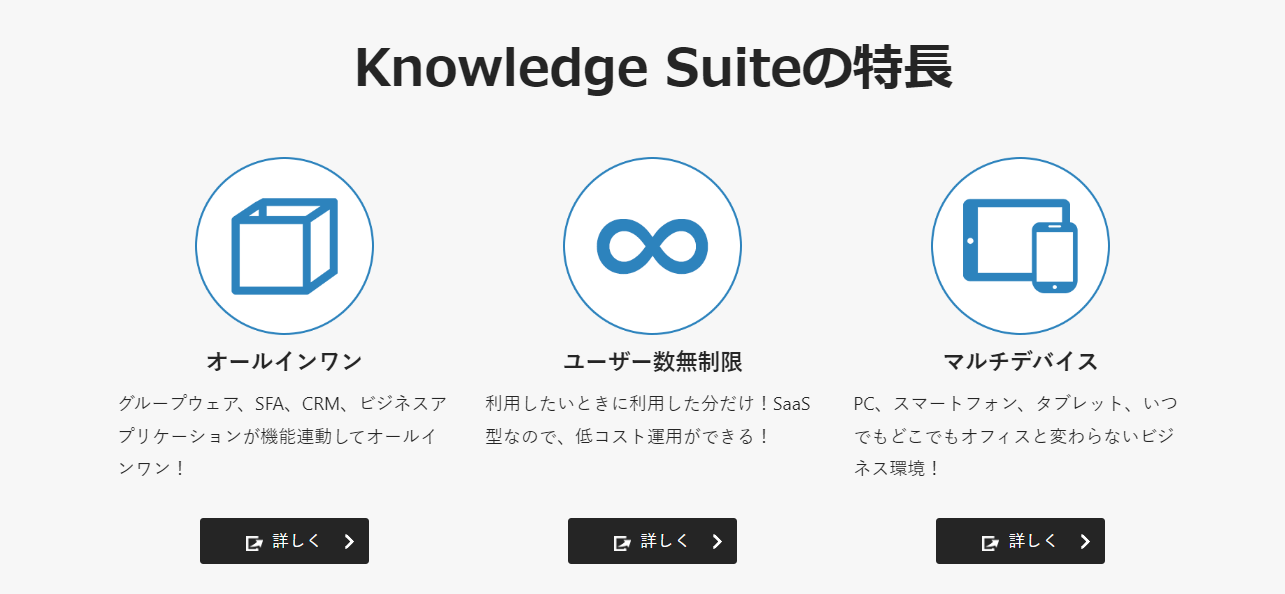Viewport: 1285px width, 594px height.
Task: Click the Knowledge Suiteの特長 title
Action: click(x=653, y=68)
